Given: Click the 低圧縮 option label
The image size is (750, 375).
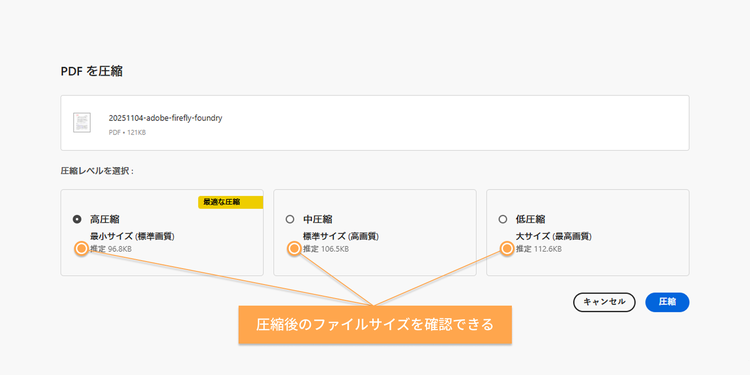Looking at the screenshot, I should [x=530, y=219].
